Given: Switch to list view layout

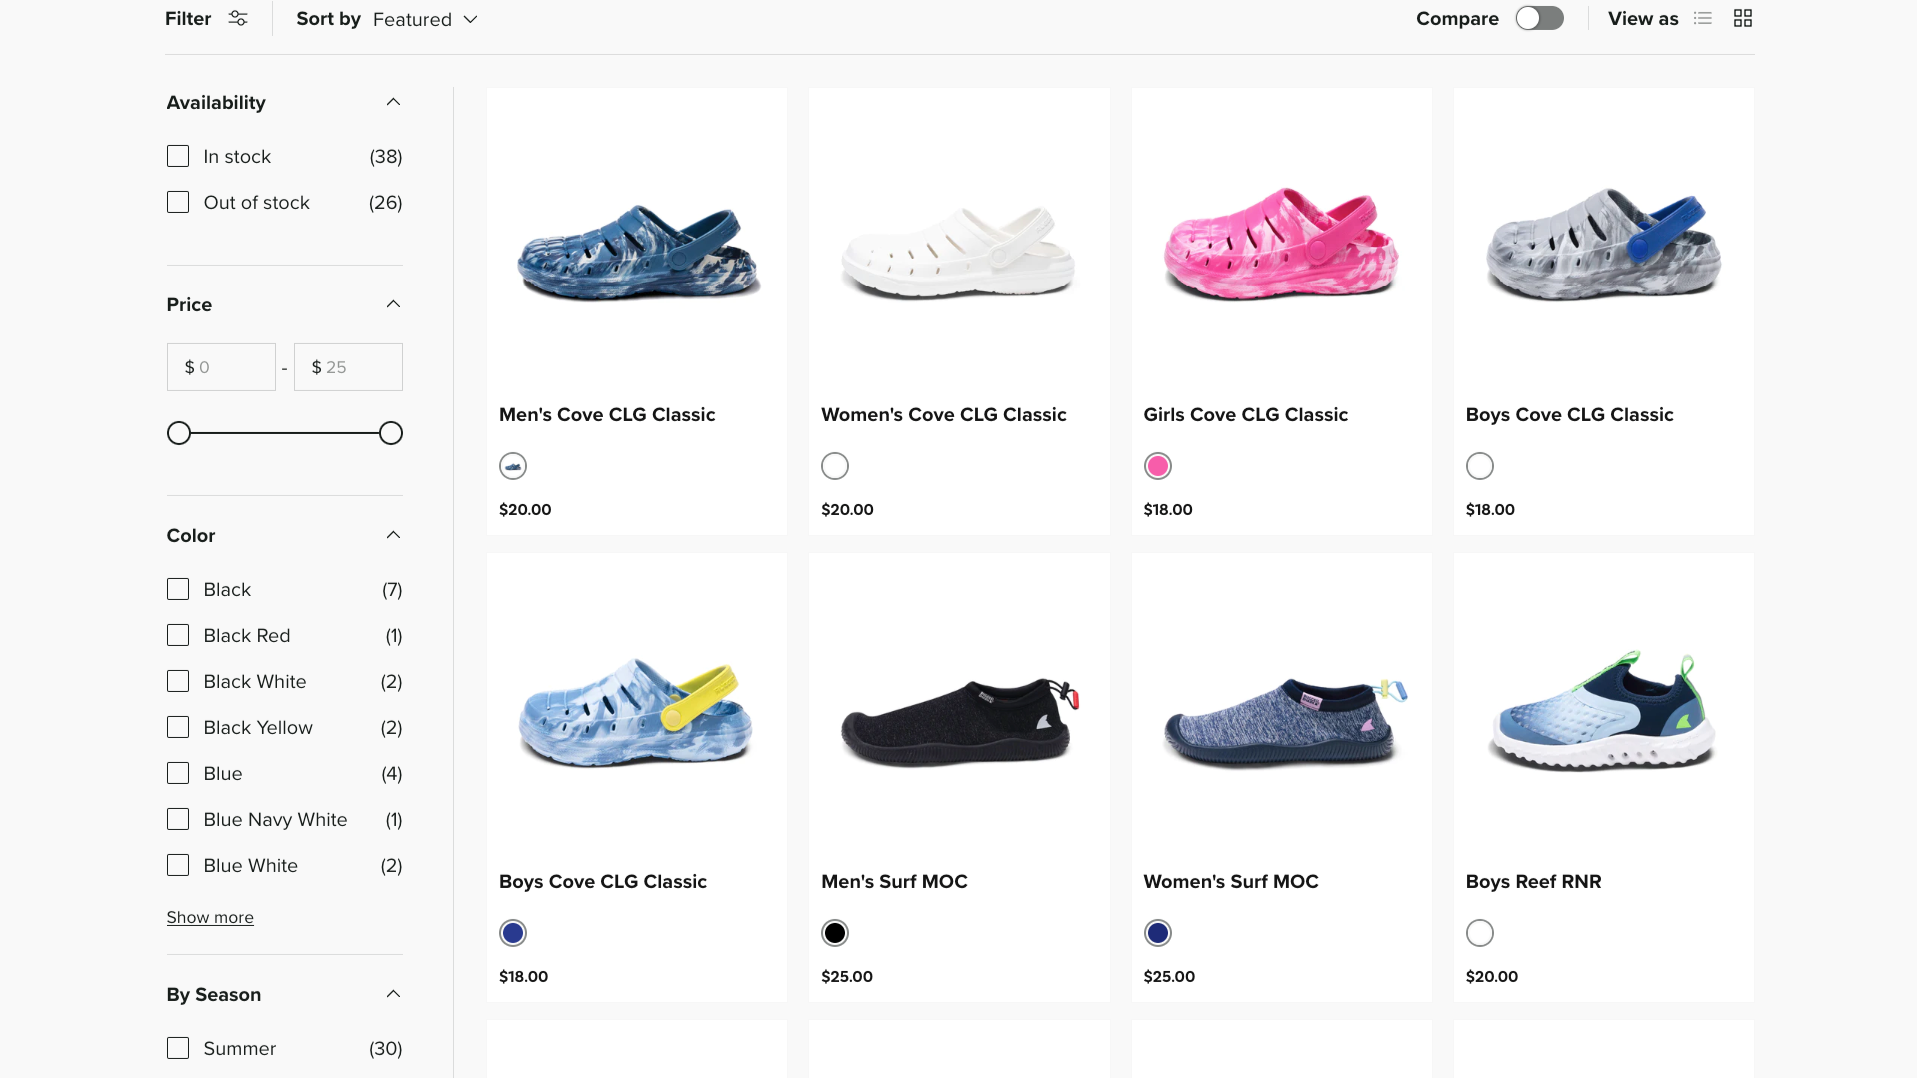Looking at the screenshot, I should coord(1703,18).
